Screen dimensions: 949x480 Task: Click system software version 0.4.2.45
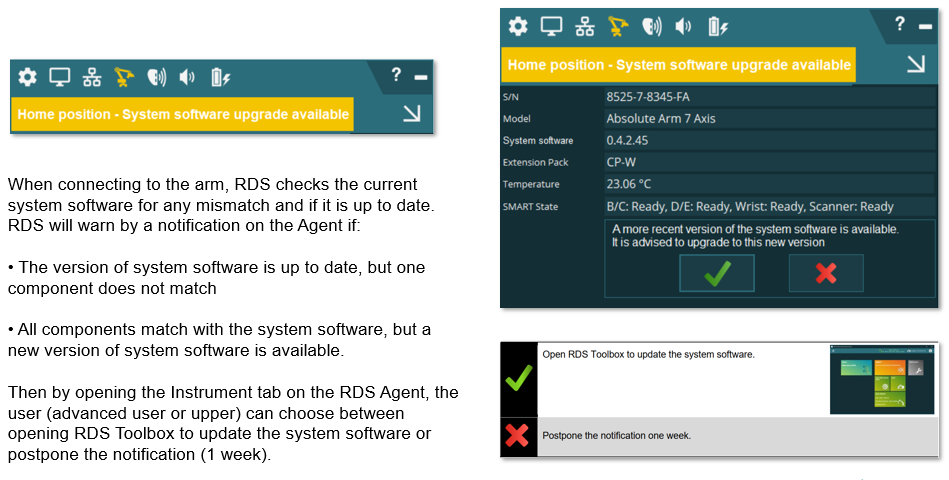(627, 140)
